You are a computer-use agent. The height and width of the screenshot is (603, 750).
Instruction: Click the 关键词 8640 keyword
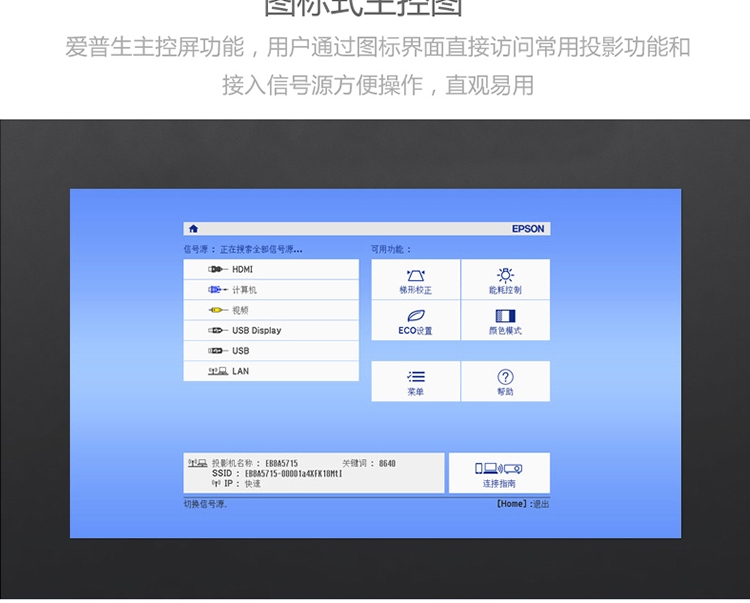(369, 464)
